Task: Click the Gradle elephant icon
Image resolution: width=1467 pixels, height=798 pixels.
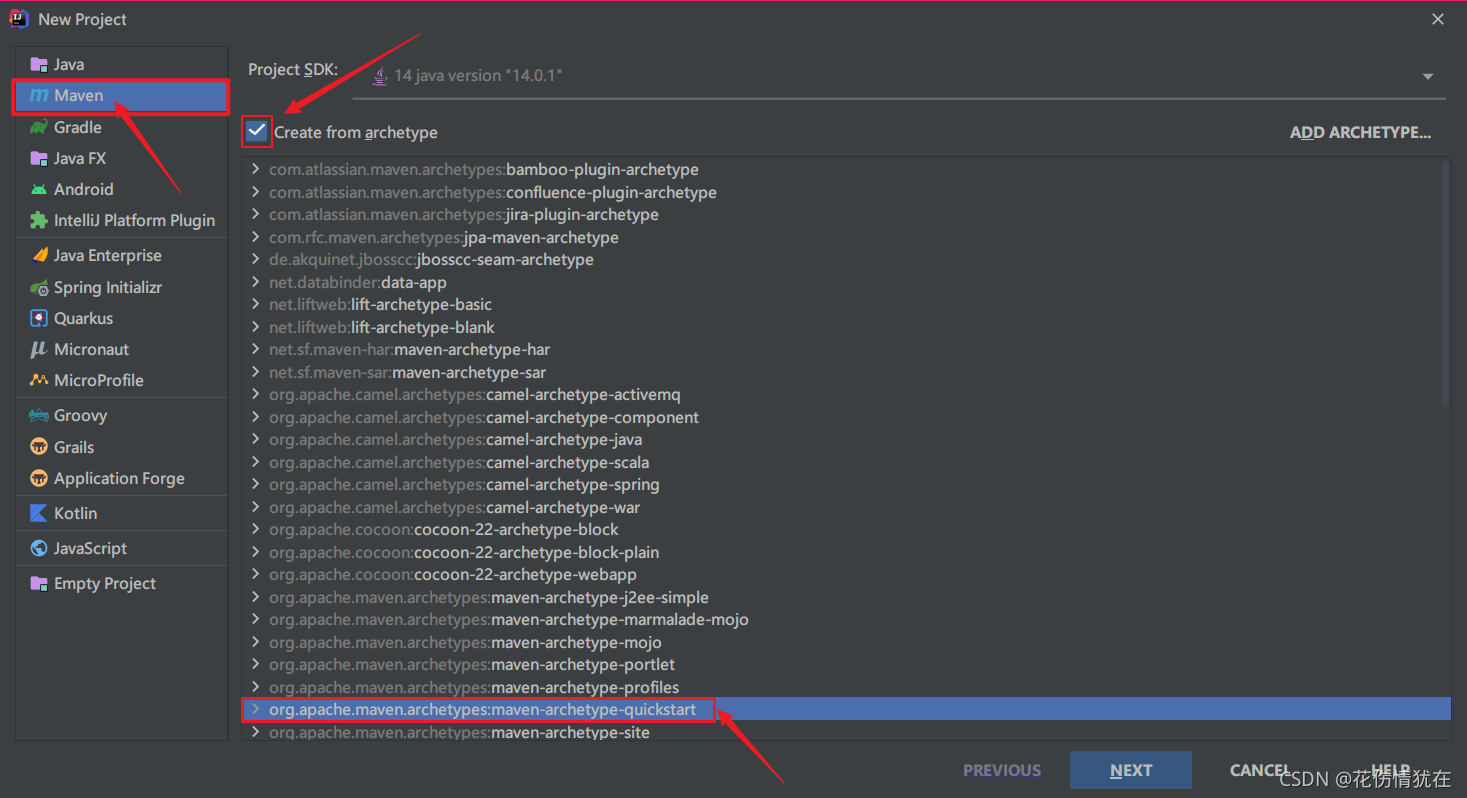Action: pos(39,127)
